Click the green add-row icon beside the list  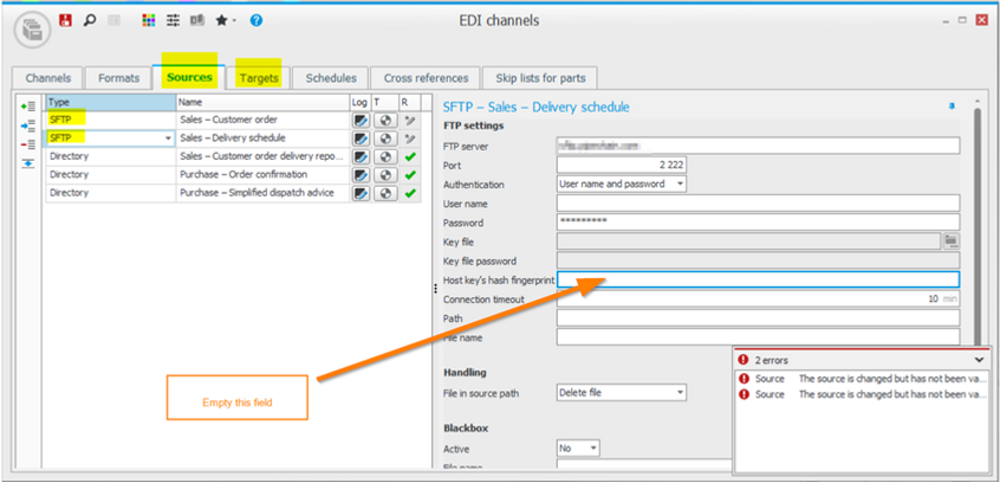(29, 105)
